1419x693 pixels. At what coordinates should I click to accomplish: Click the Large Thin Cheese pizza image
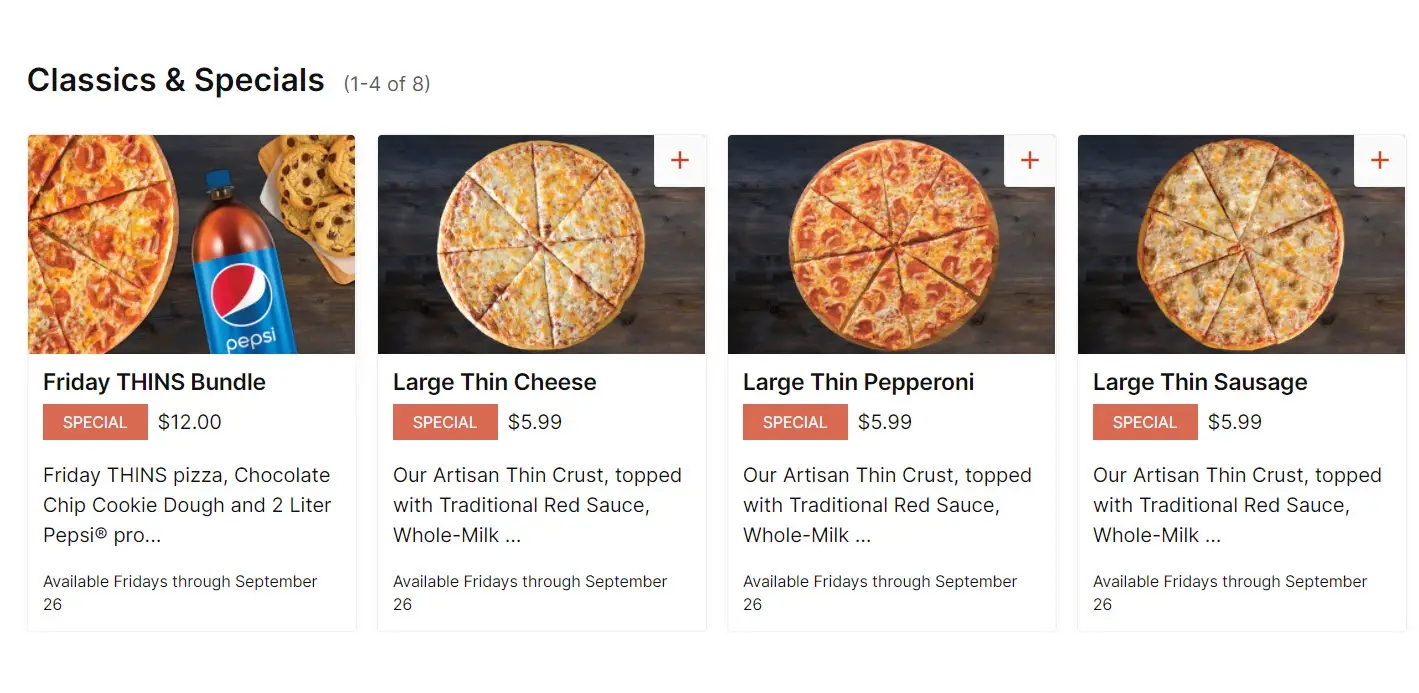[x=541, y=244]
